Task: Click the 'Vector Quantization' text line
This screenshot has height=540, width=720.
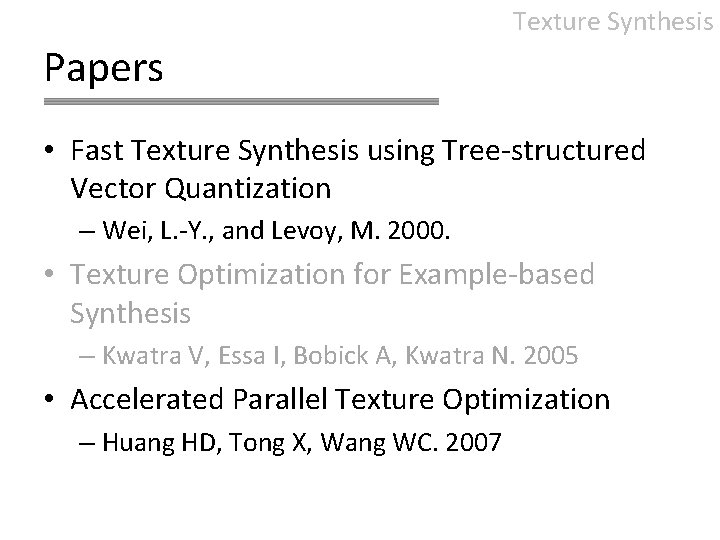Action: coord(201,188)
